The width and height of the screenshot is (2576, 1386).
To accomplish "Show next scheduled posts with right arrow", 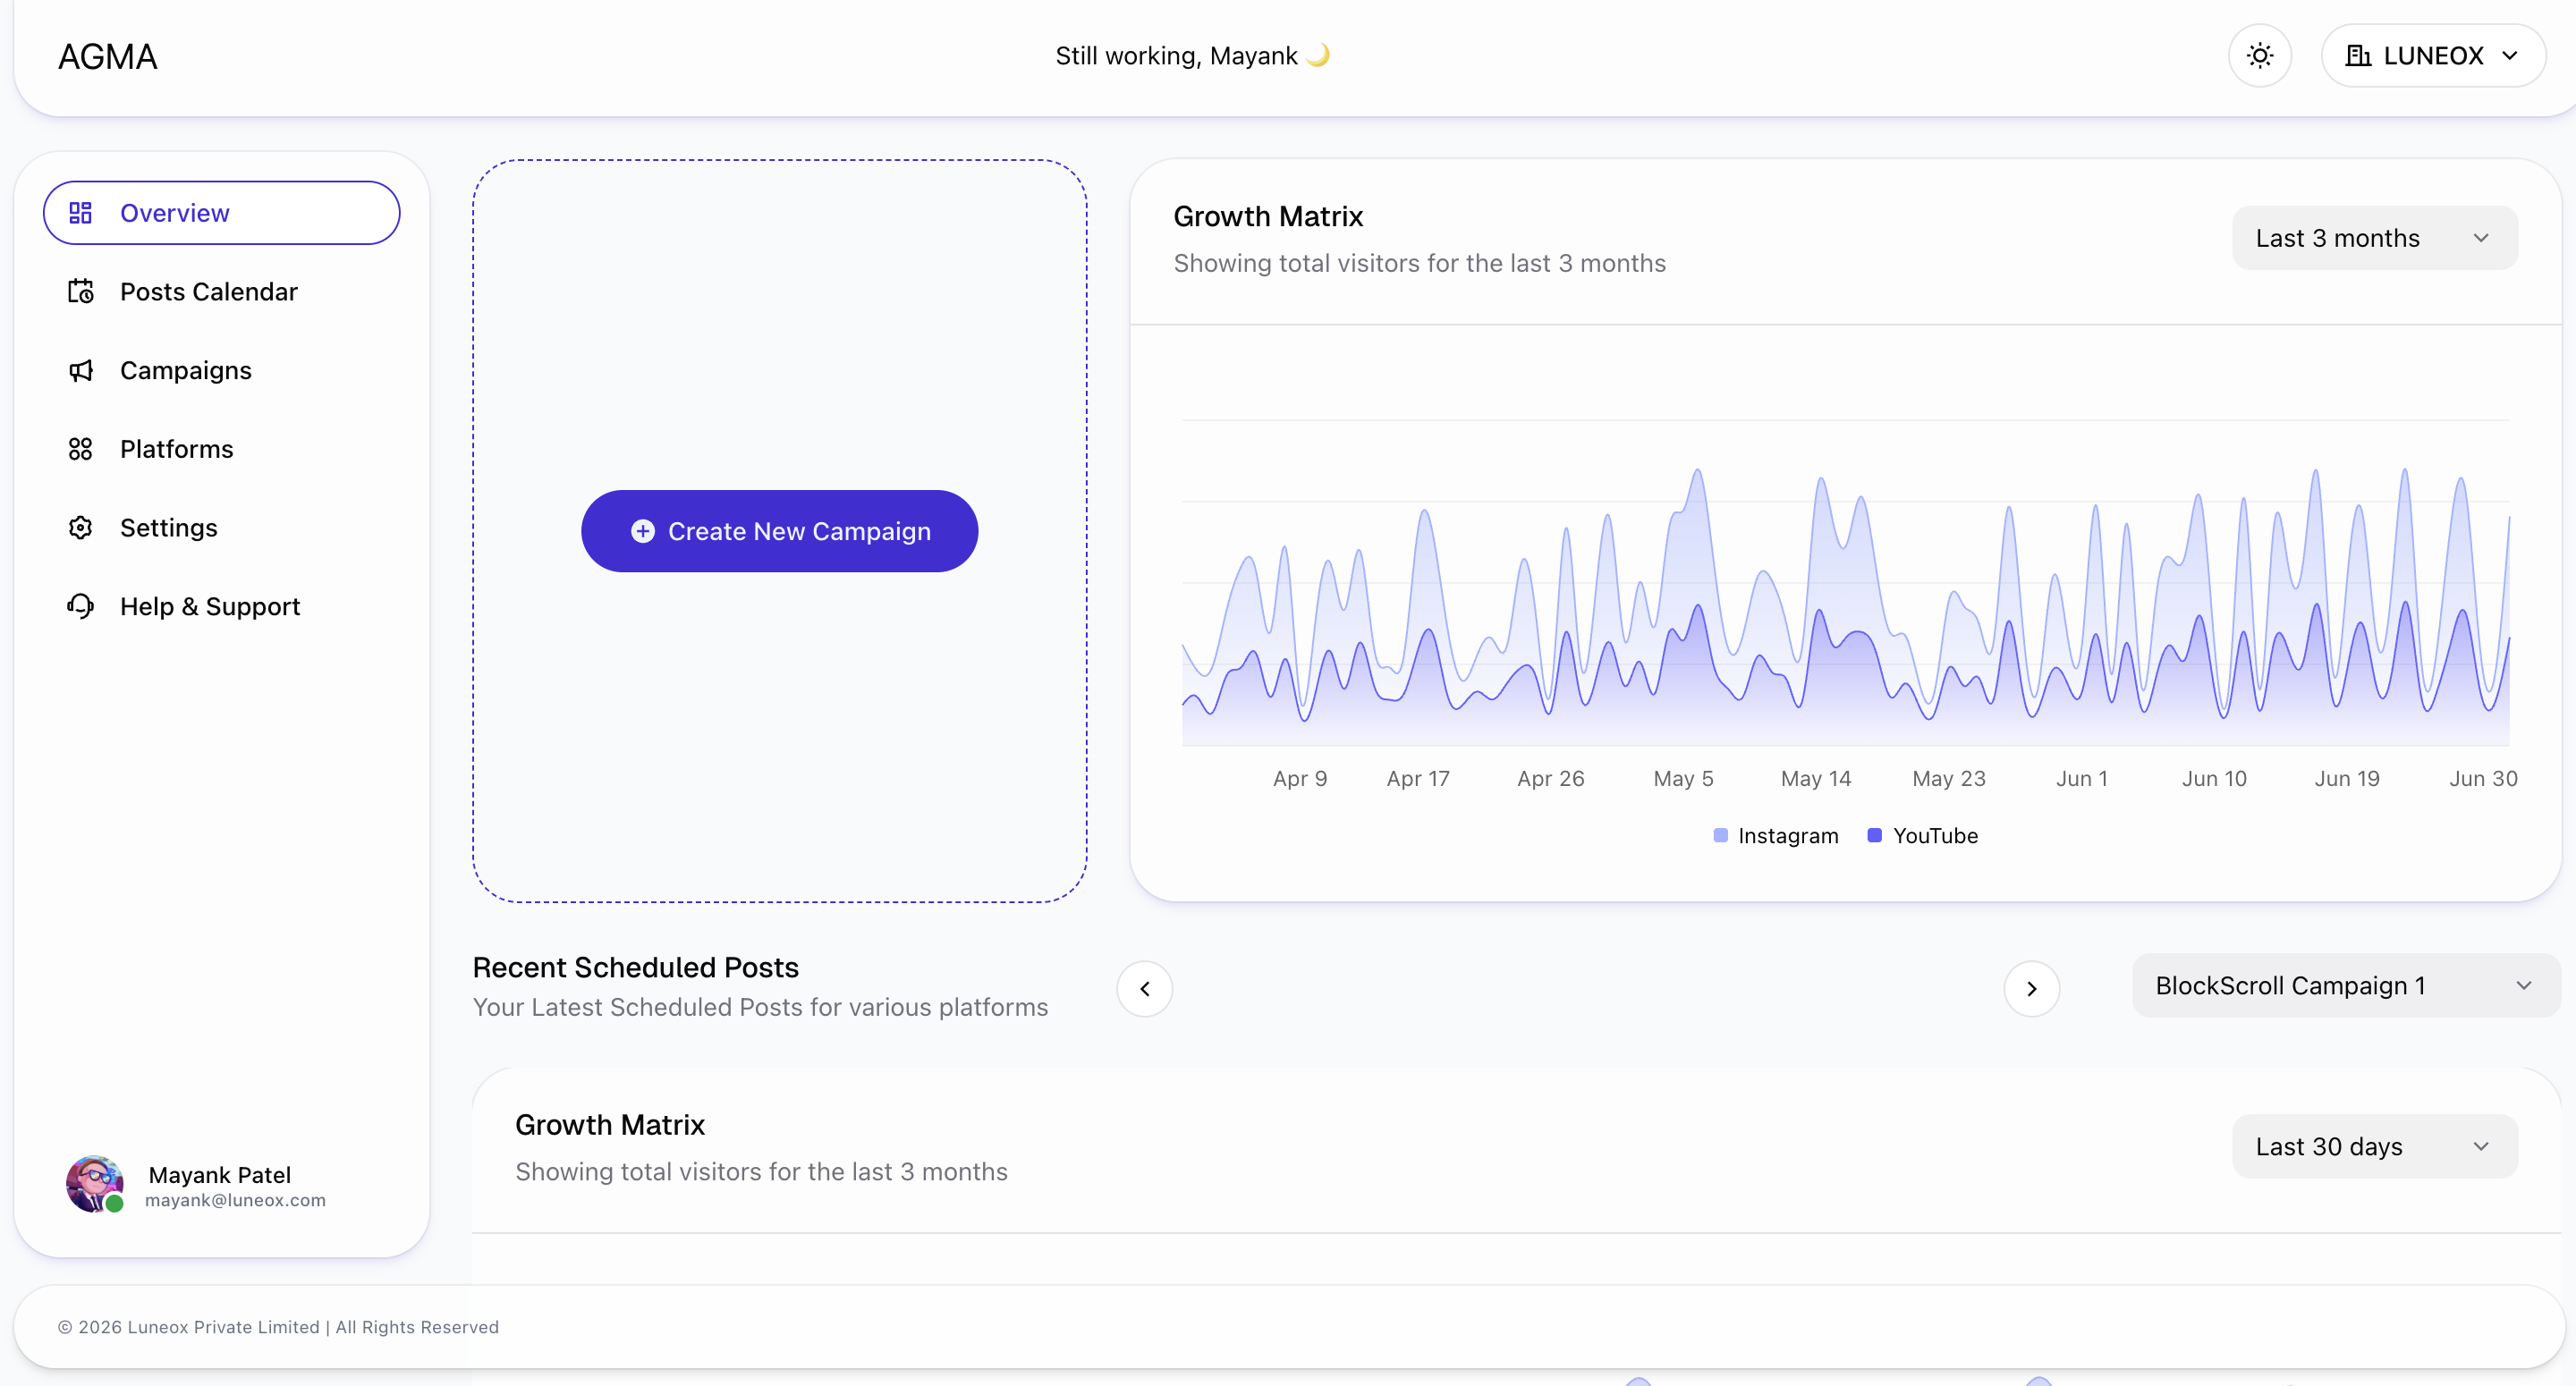I will tap(2031, 989).
